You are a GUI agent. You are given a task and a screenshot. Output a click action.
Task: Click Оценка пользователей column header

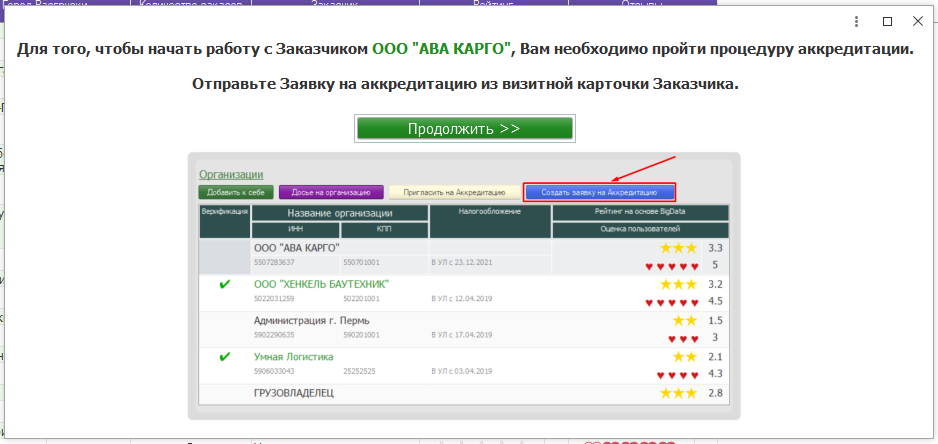pos(640,230)
